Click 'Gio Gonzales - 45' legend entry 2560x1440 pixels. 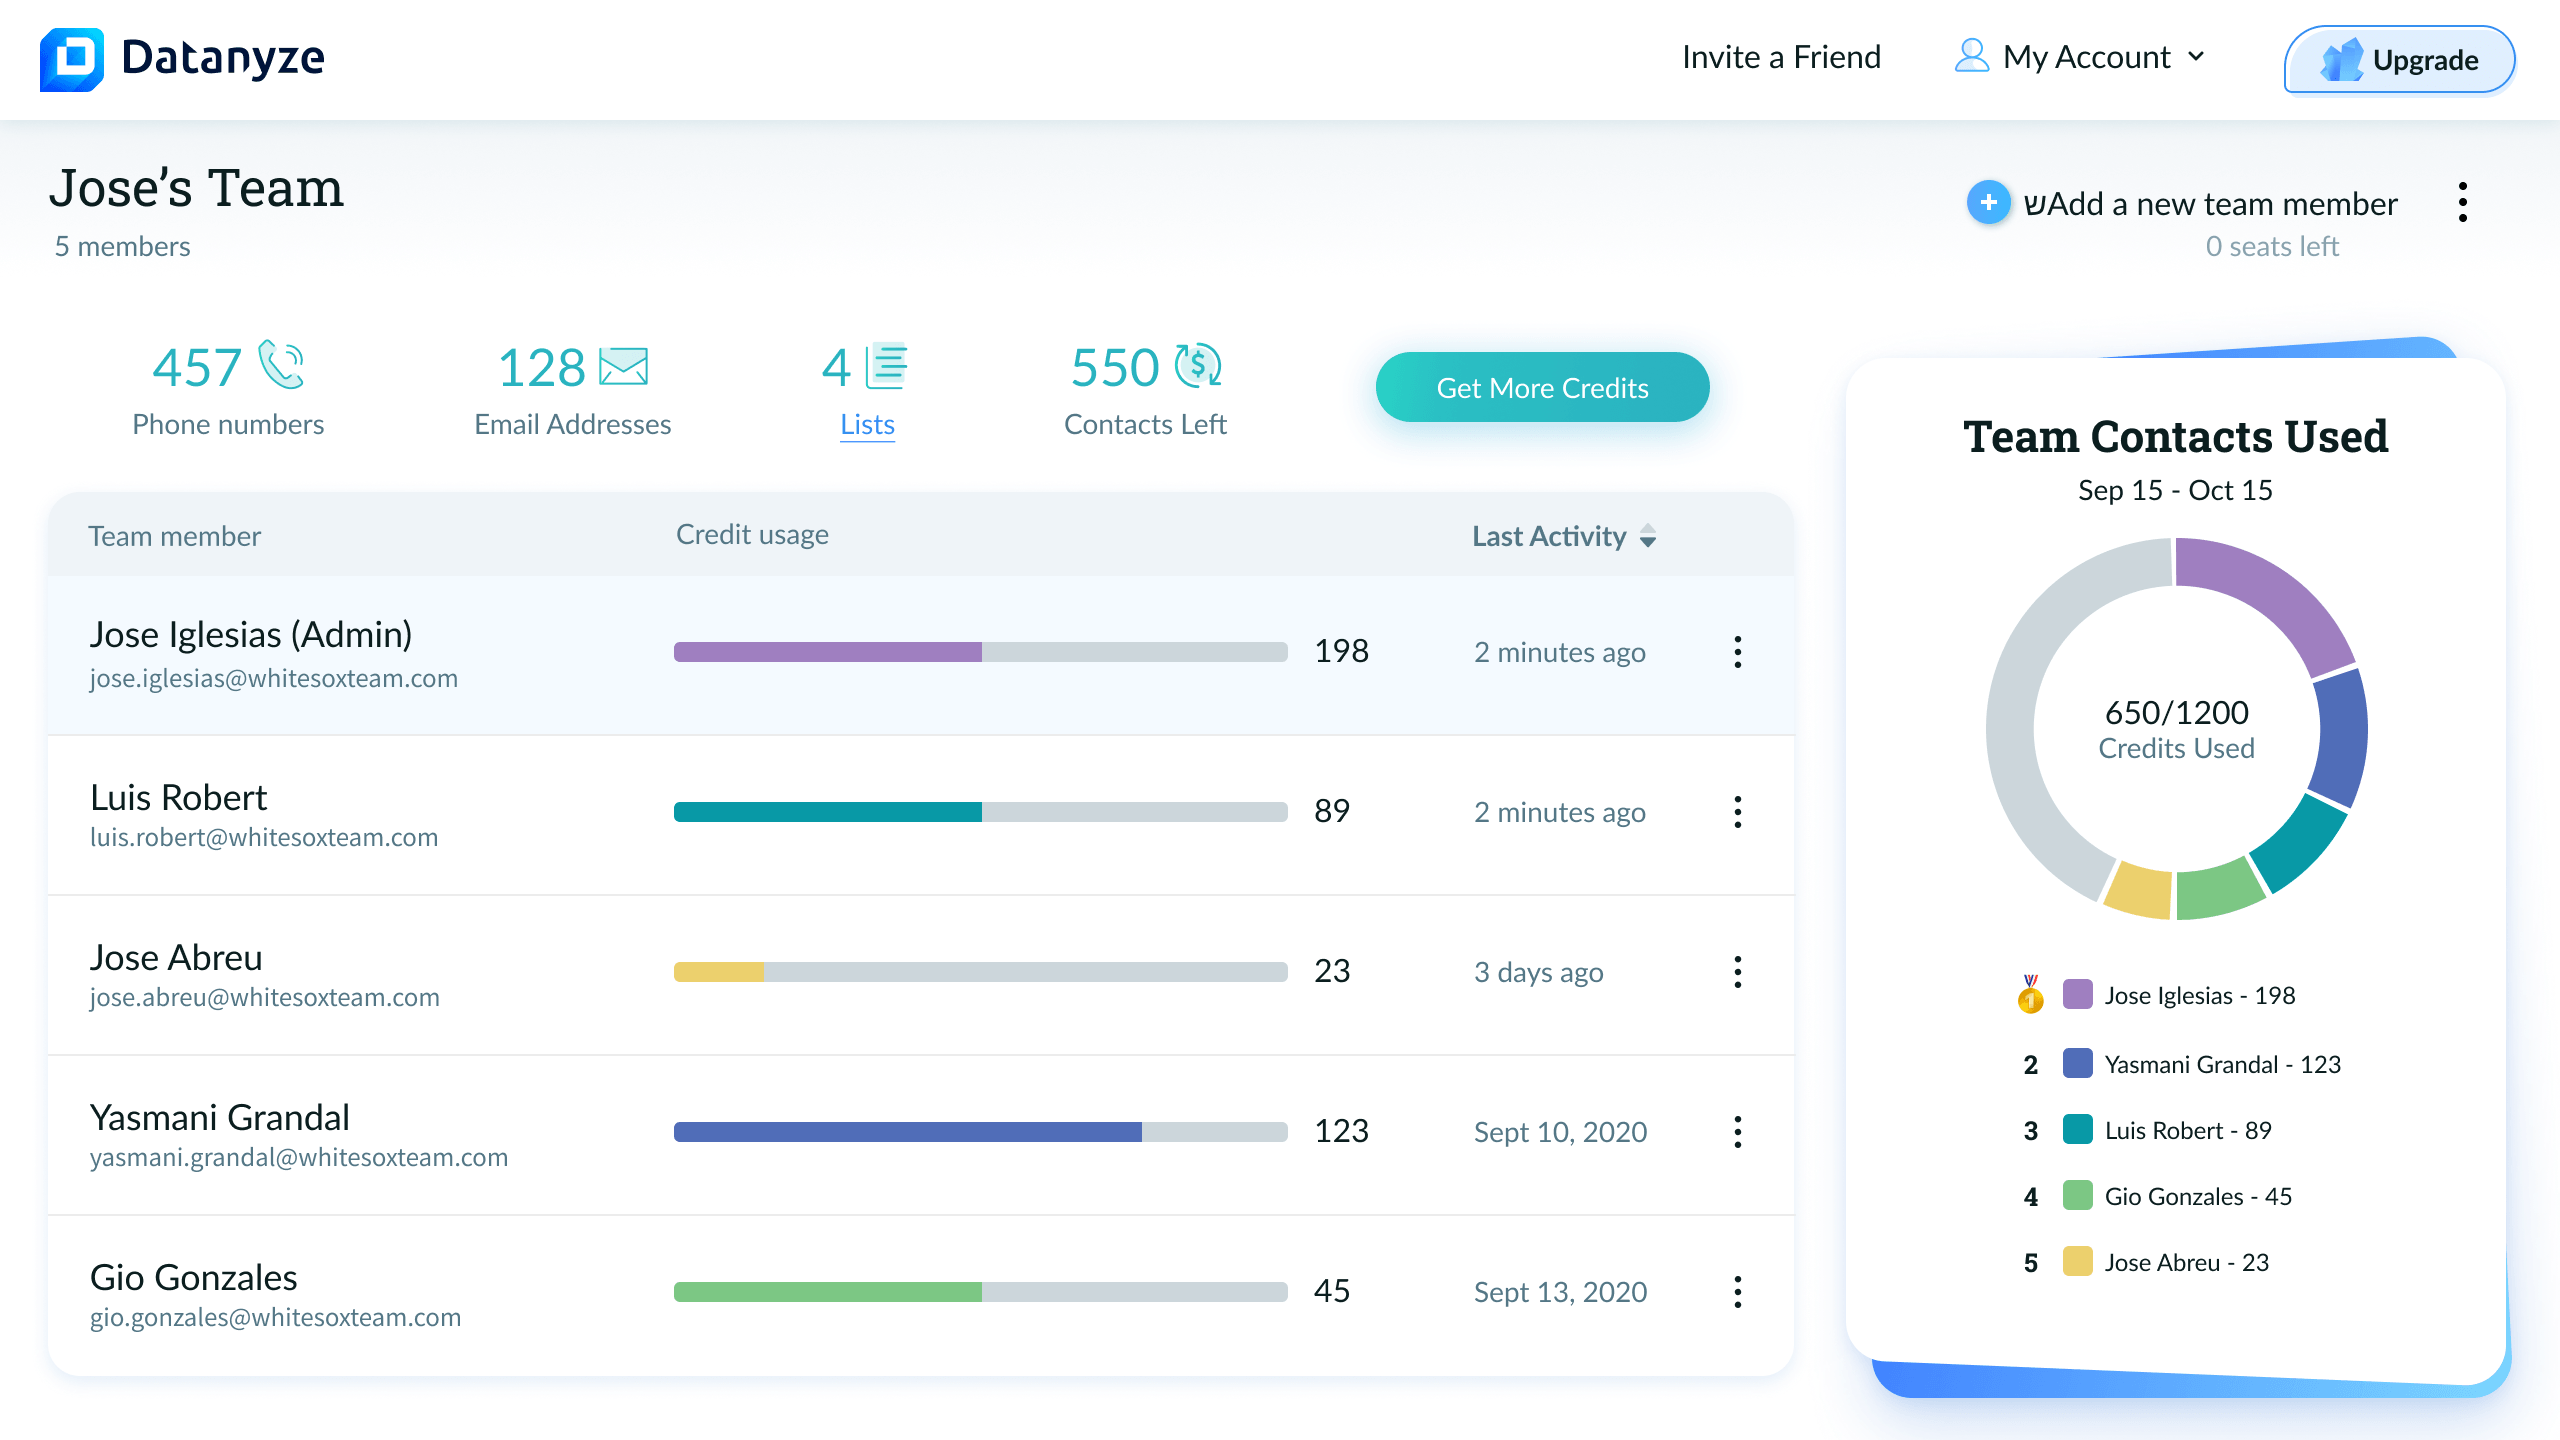coord(2198,1196)
